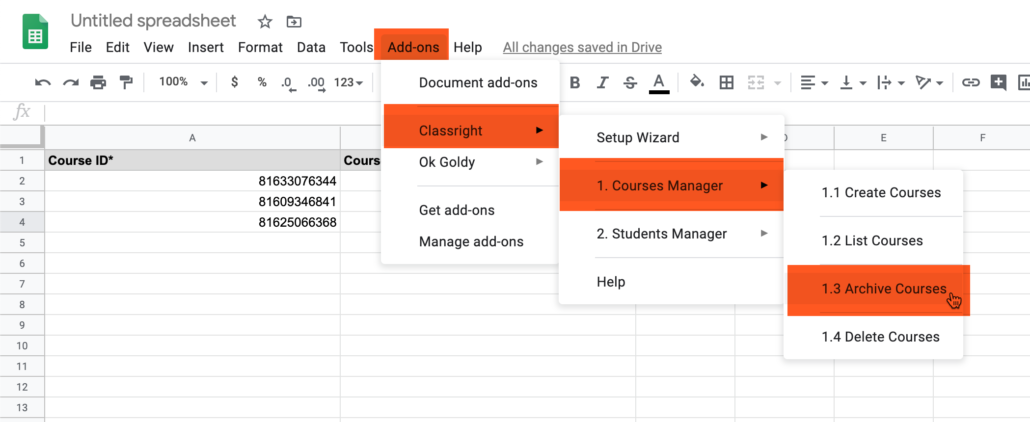Select row 4 header
Image resolution: width=1030 pixels, height=422 pixels.
pyautogui.click(x=22, y=222)
